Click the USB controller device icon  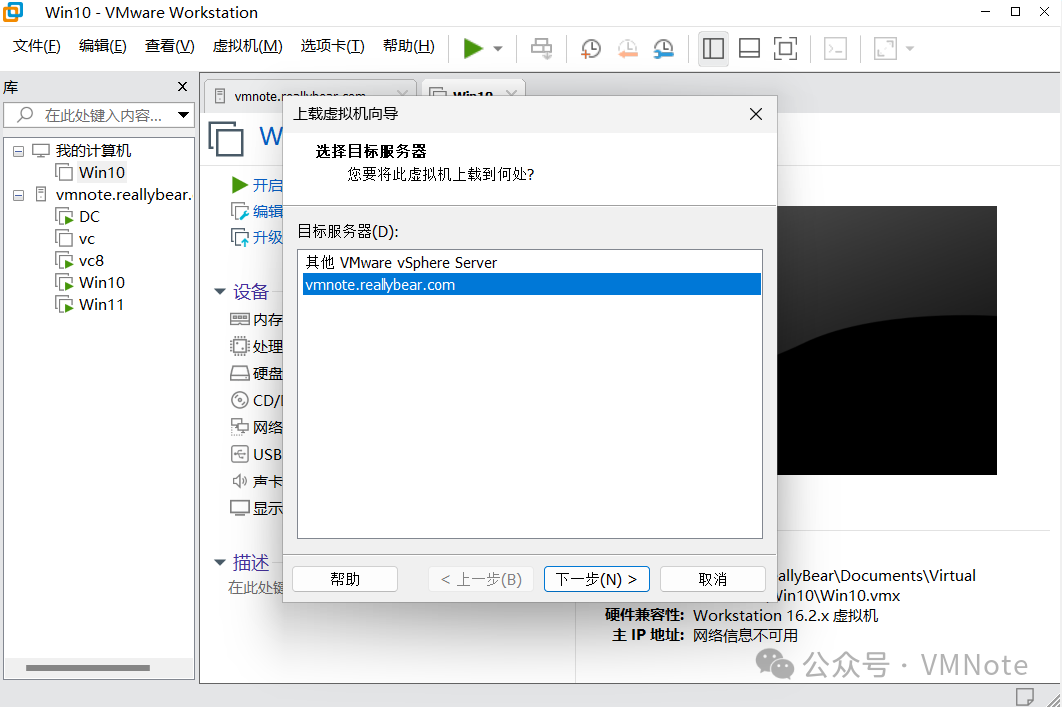240,454
